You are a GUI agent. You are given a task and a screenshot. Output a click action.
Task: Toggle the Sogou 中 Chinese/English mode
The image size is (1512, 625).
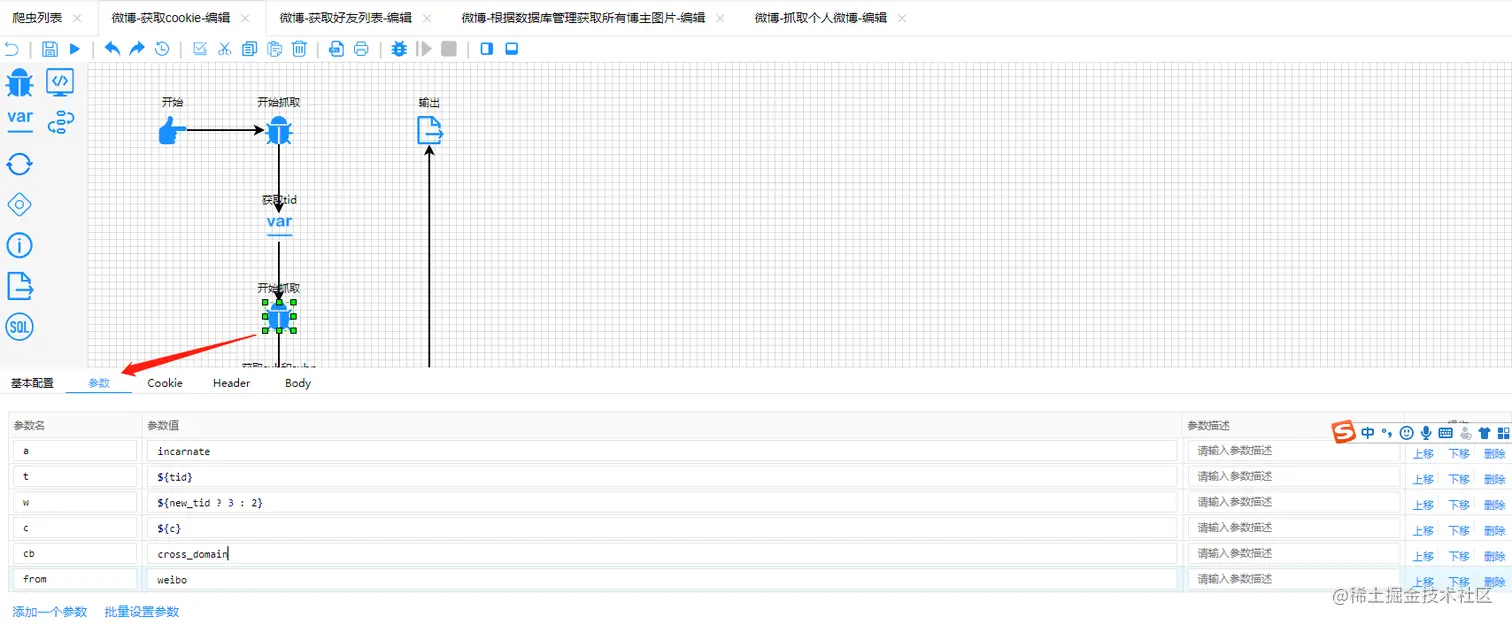[x=1367, y=432]
